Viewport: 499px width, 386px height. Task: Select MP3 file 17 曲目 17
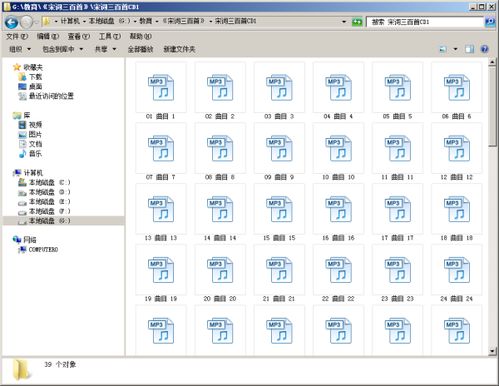[x=397, y=212]
